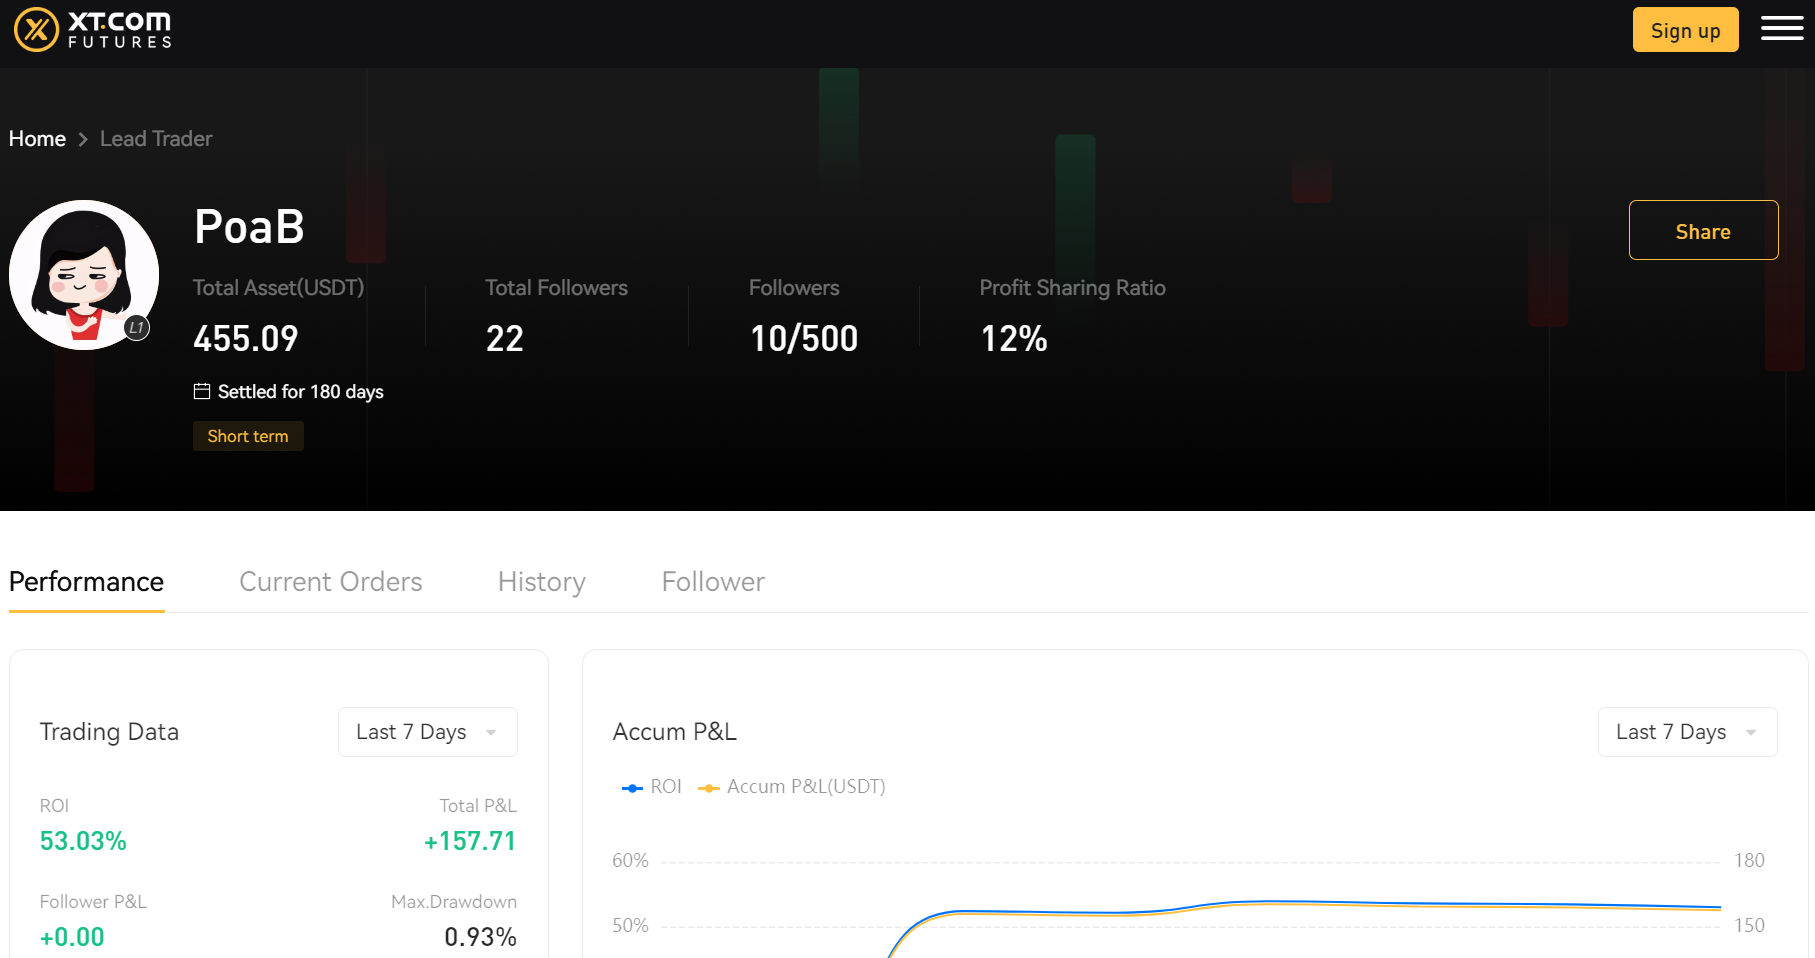Open the History tab
This screenshot has height=958, width=1815.
(542, 582)
